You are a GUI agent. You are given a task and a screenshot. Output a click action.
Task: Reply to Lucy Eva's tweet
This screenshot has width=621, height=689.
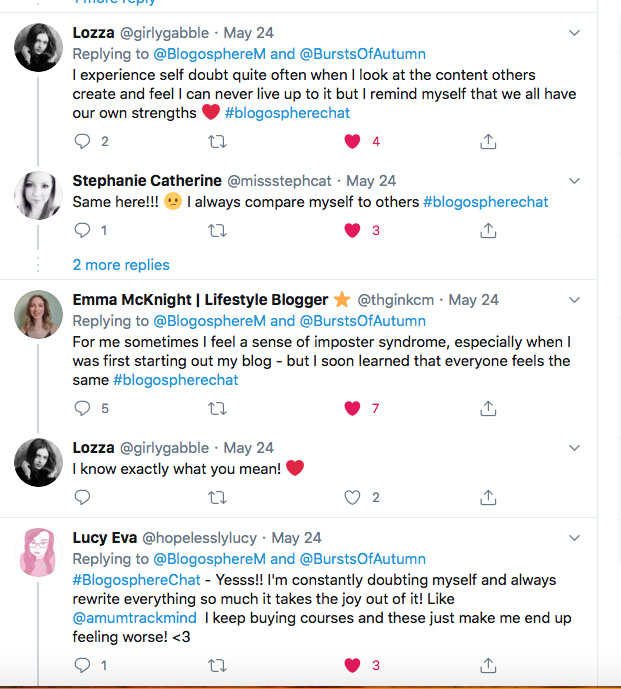tap(82, 665)
